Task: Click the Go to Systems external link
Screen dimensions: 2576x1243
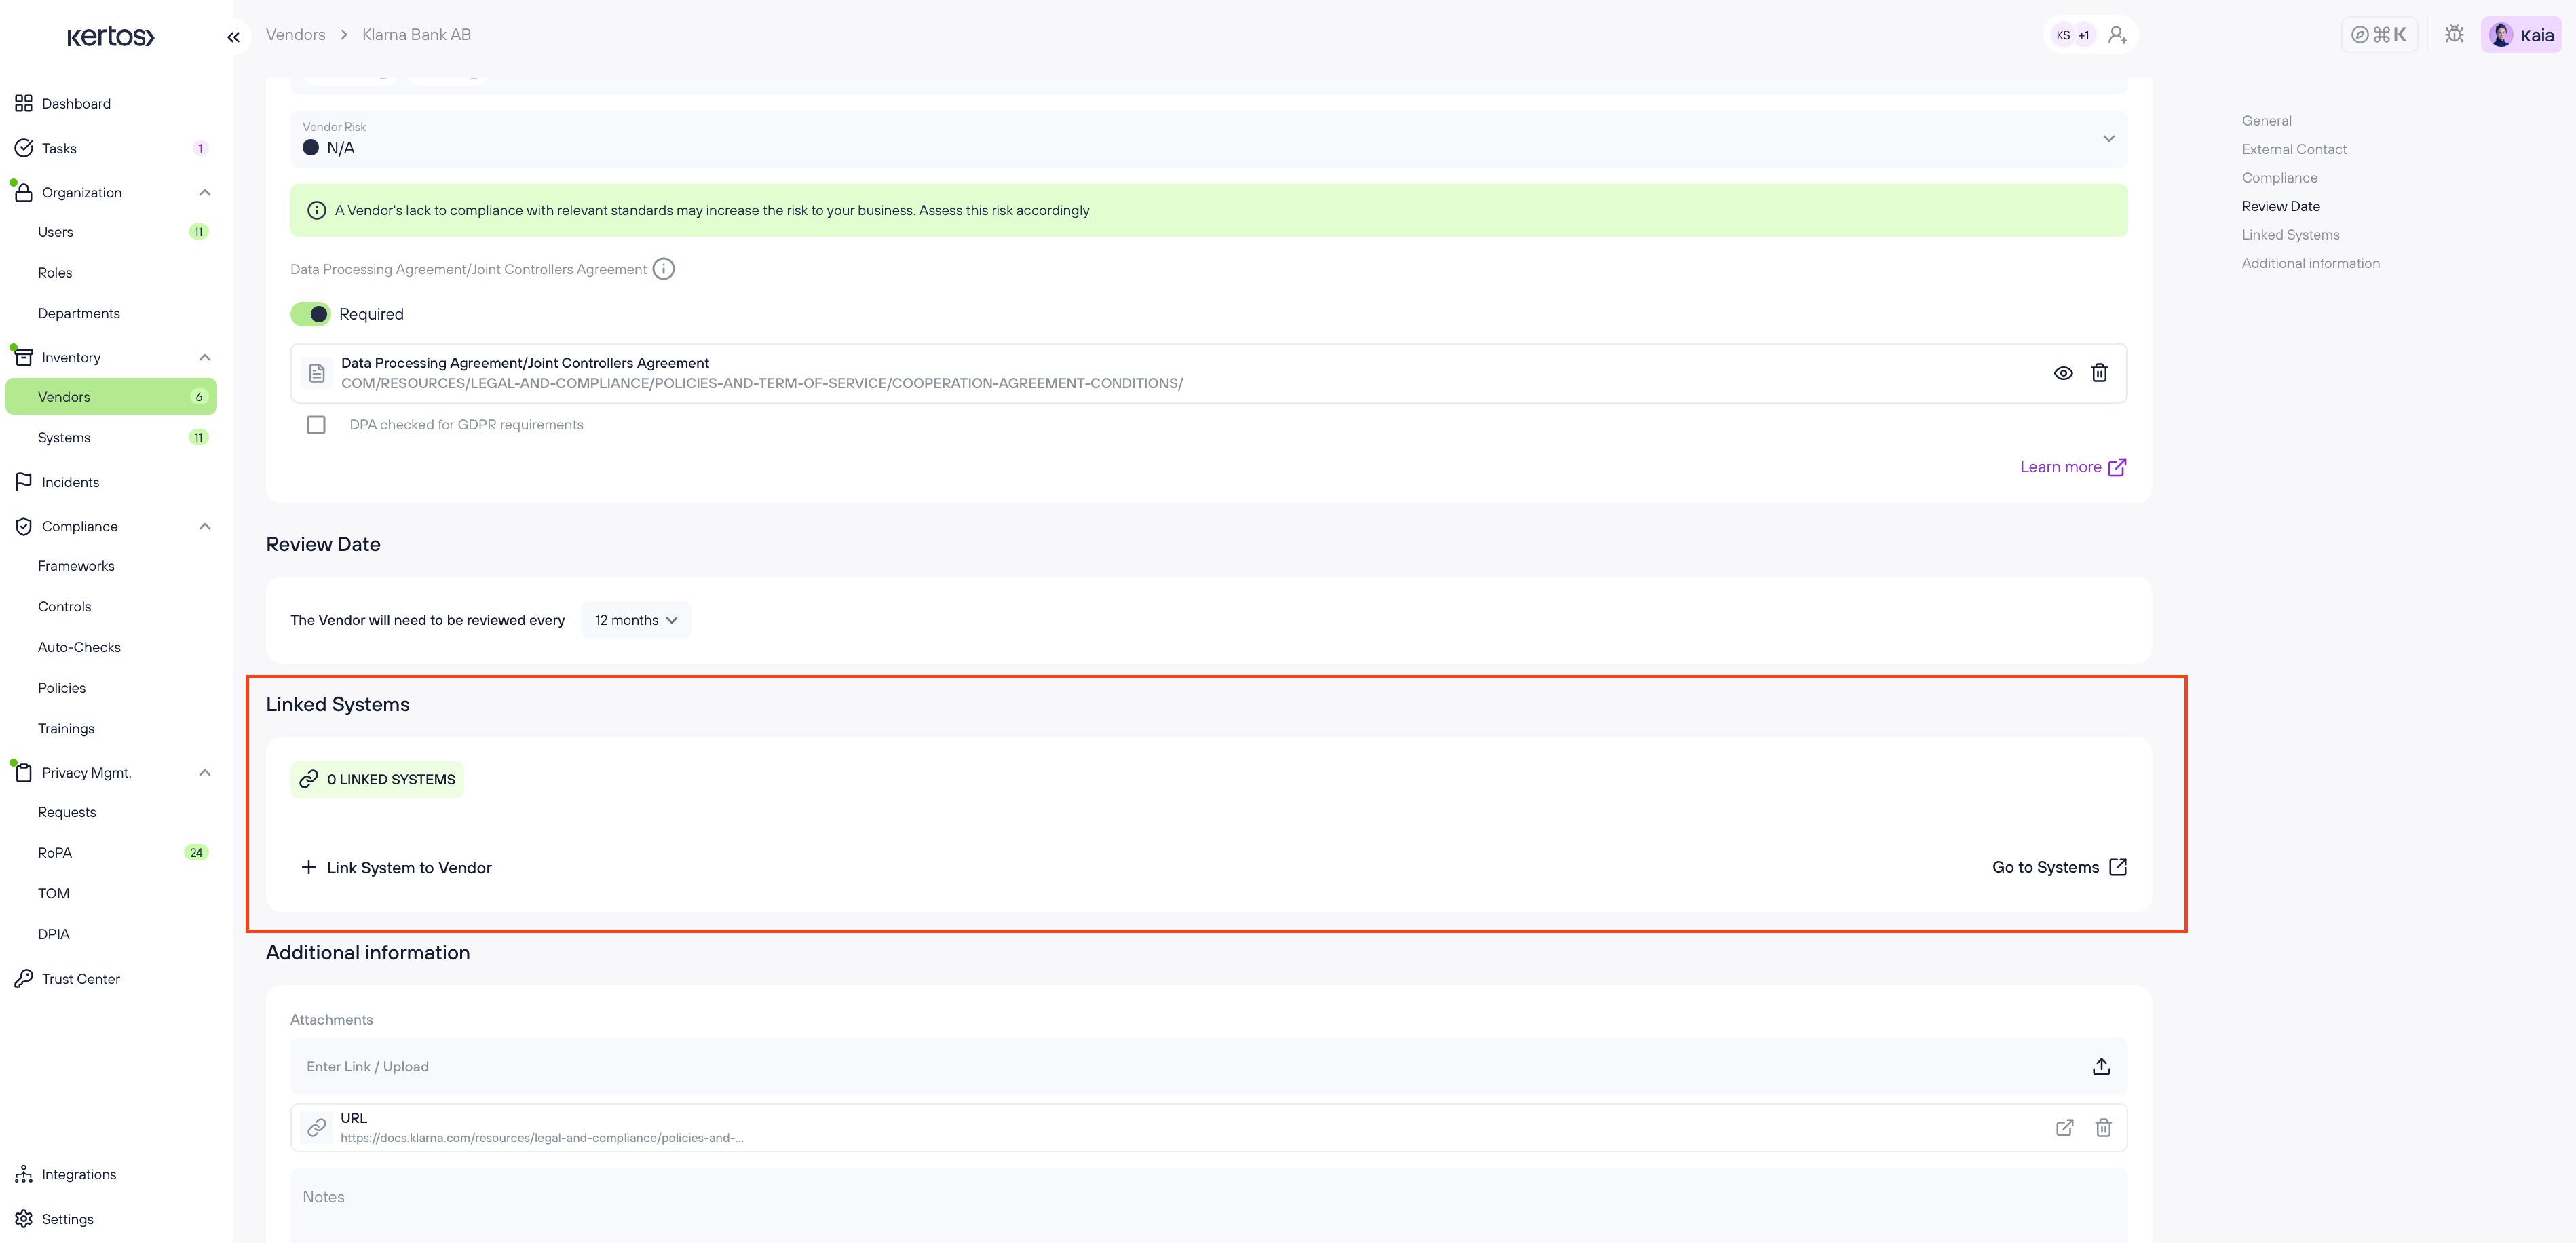Action: (x=2059, y=867)
